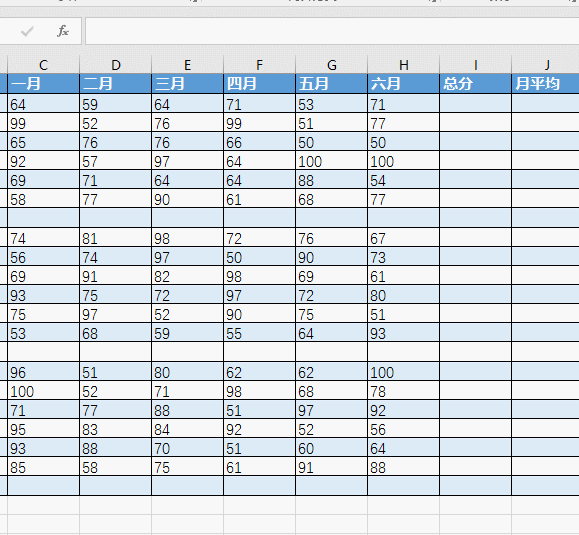Select column G header
579x535 pixels.
[332, 65]
